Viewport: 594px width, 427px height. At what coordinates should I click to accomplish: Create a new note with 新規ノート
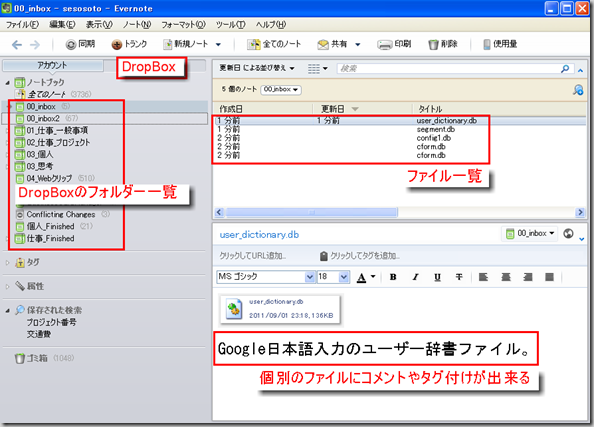point(186,44)
